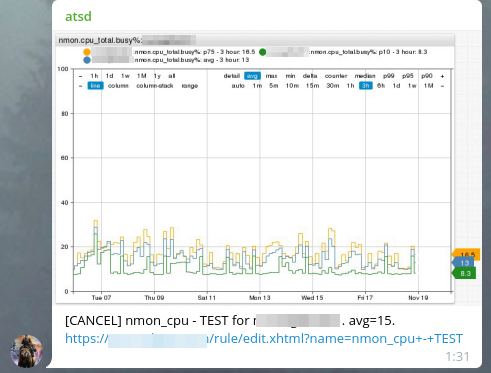Open the chart image attachment
The image size is (491, 373).
coord(268,168)
